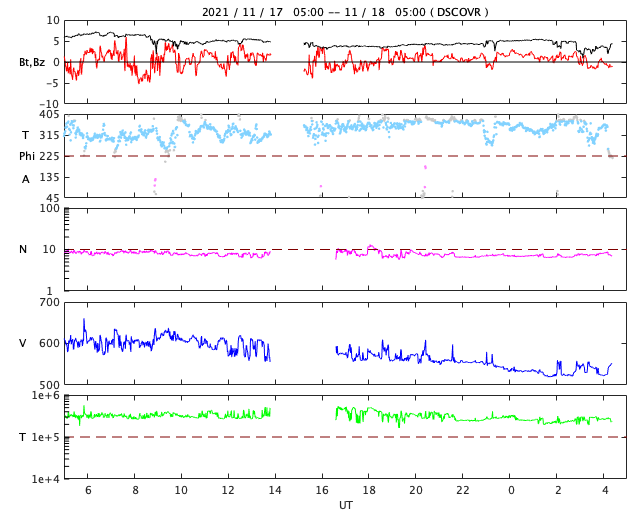Click the Phi axis label

29,156
